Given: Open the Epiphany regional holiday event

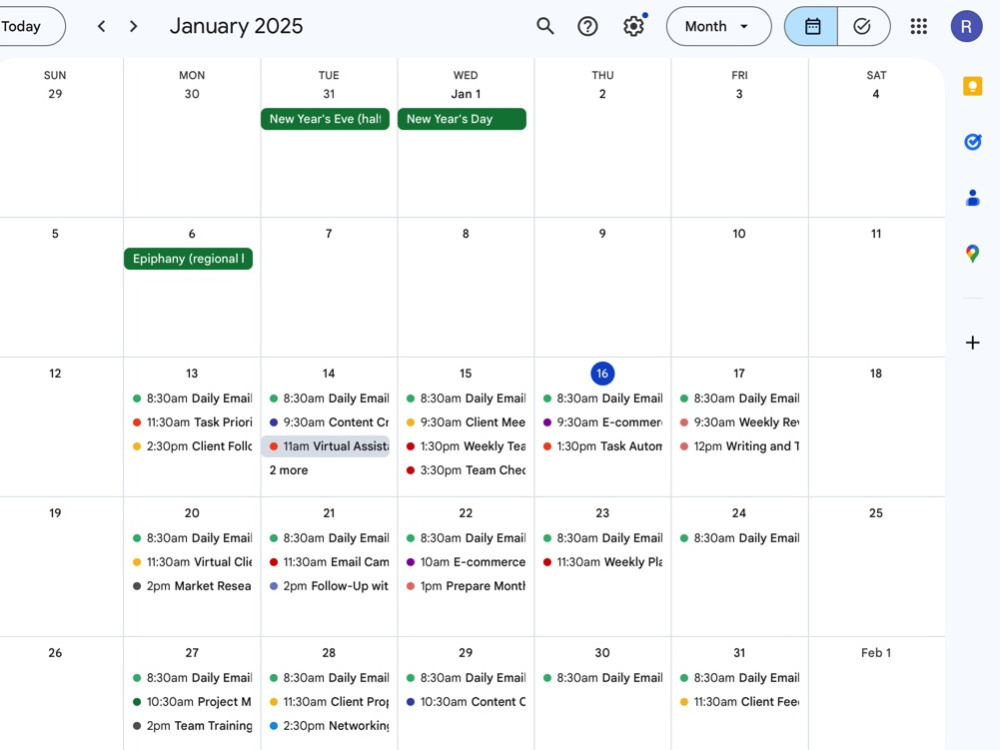Looking at the screenshot, I should (188, 258).
